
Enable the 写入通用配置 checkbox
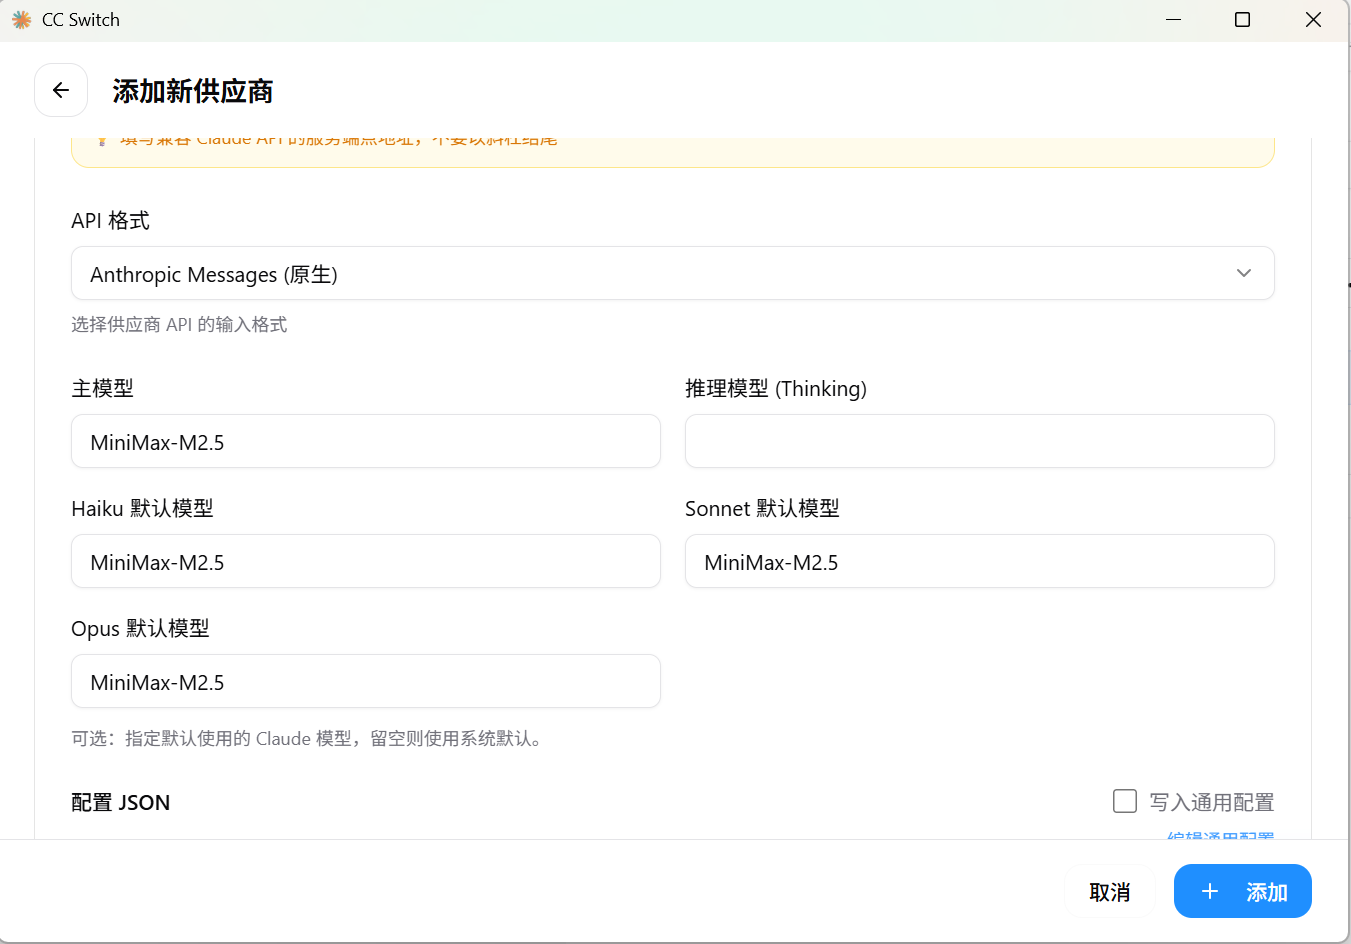1125,801
